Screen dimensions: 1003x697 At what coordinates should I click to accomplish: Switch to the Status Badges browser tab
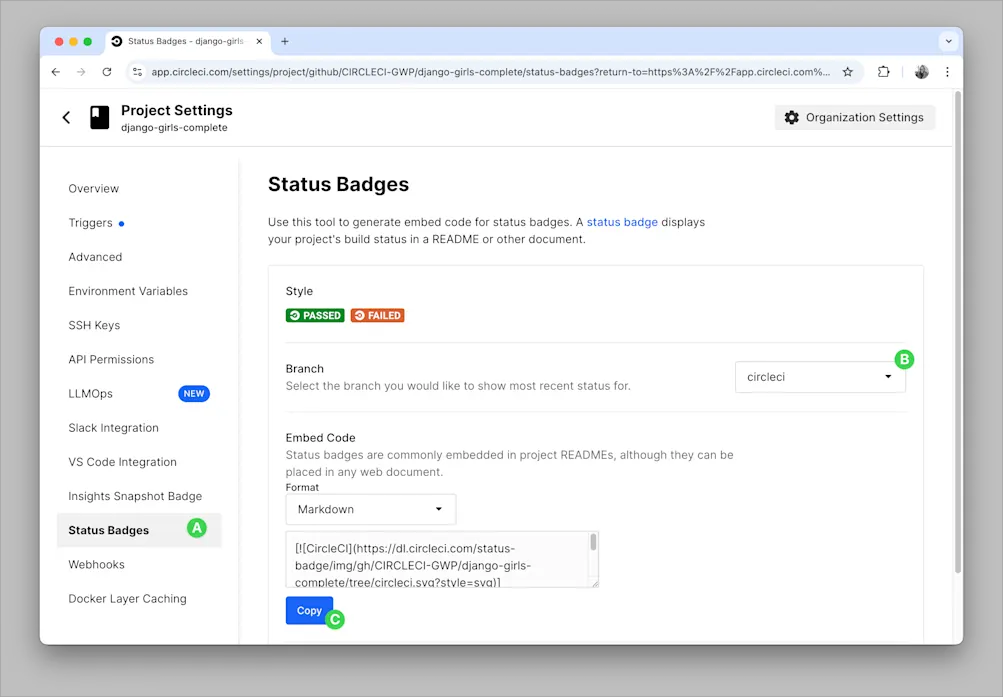[x=185, y=42]
